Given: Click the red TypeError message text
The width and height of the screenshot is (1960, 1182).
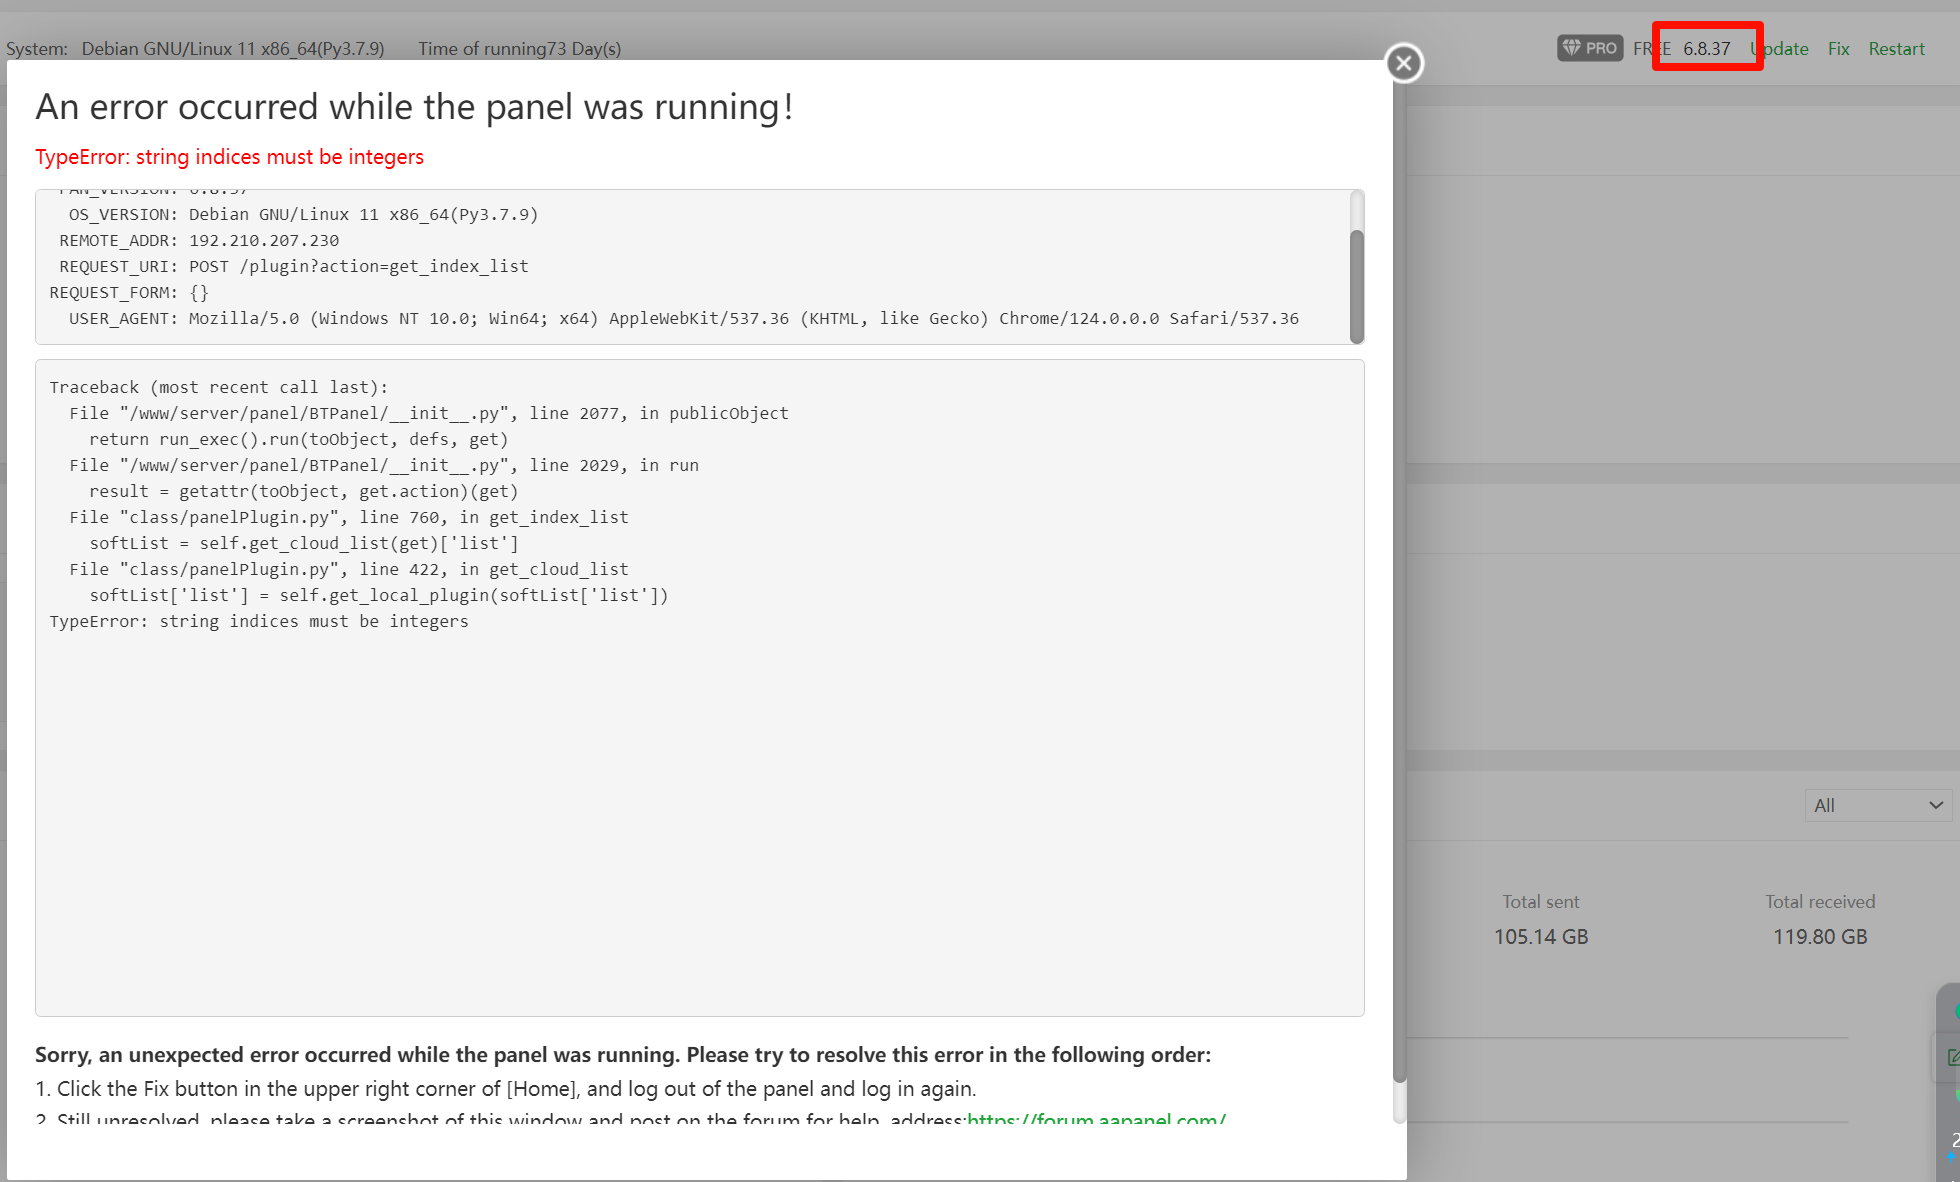Looking at the screenshot, I should click(229, 157).
